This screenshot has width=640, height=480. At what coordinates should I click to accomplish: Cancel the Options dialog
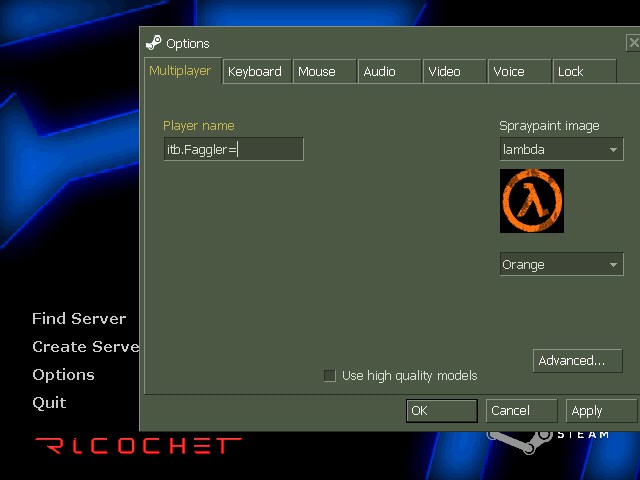coord(521,411)
